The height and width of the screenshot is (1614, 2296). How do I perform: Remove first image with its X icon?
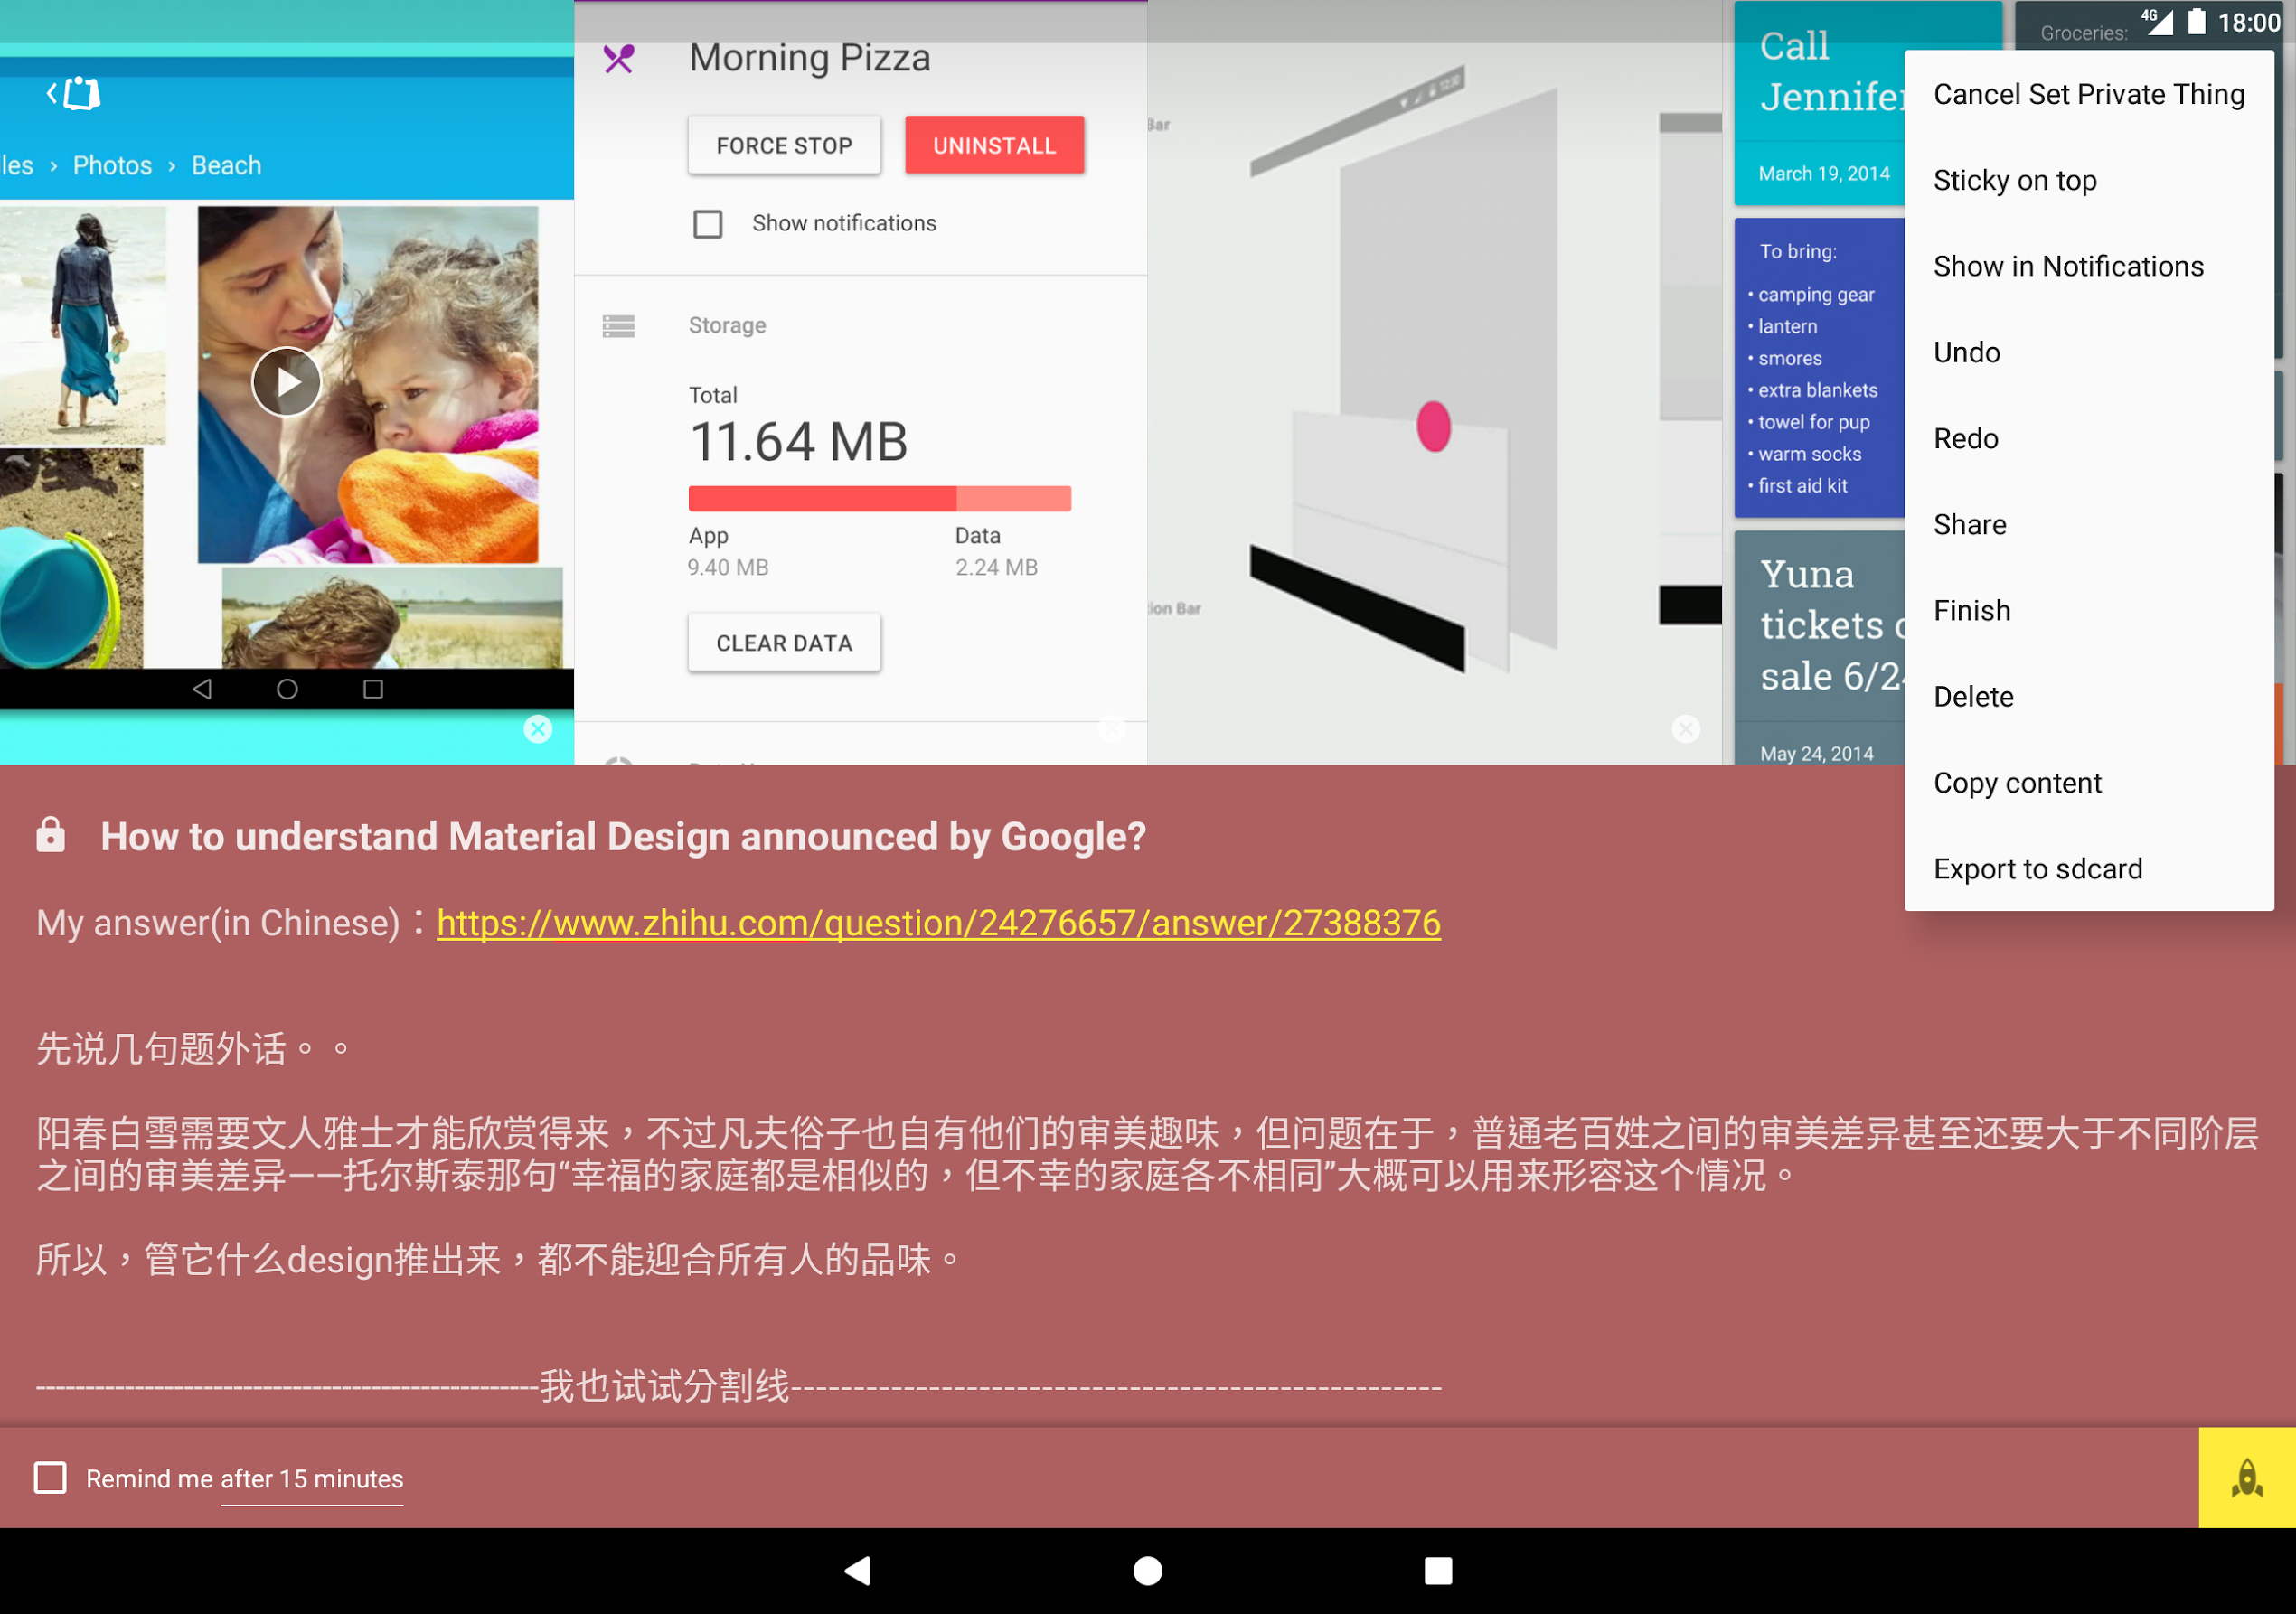(x=538, y=729)
